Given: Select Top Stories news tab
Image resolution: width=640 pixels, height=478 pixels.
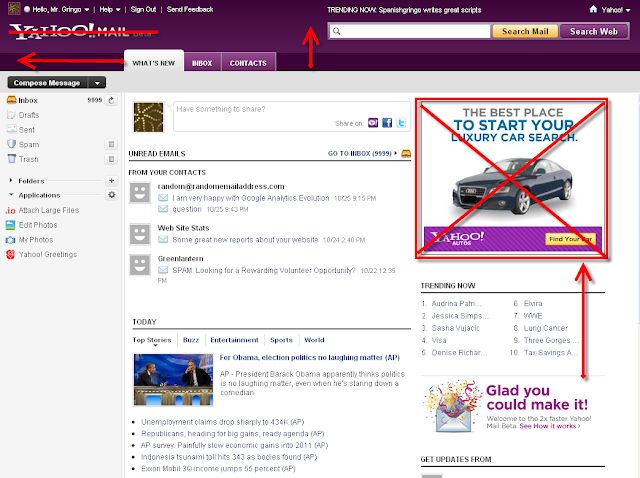Looking at the screenshot, I should tap(152, 340).
